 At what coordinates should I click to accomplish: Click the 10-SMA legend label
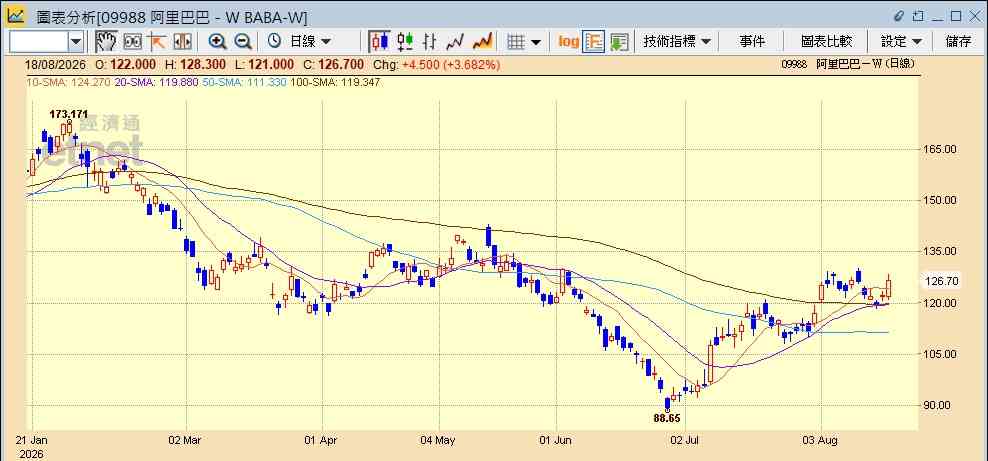point(69,82)
